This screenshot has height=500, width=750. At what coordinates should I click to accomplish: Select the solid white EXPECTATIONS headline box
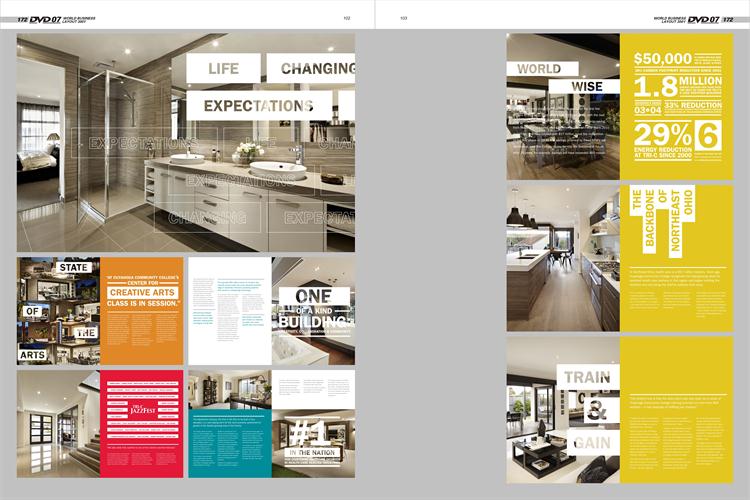tap(258, 105)
